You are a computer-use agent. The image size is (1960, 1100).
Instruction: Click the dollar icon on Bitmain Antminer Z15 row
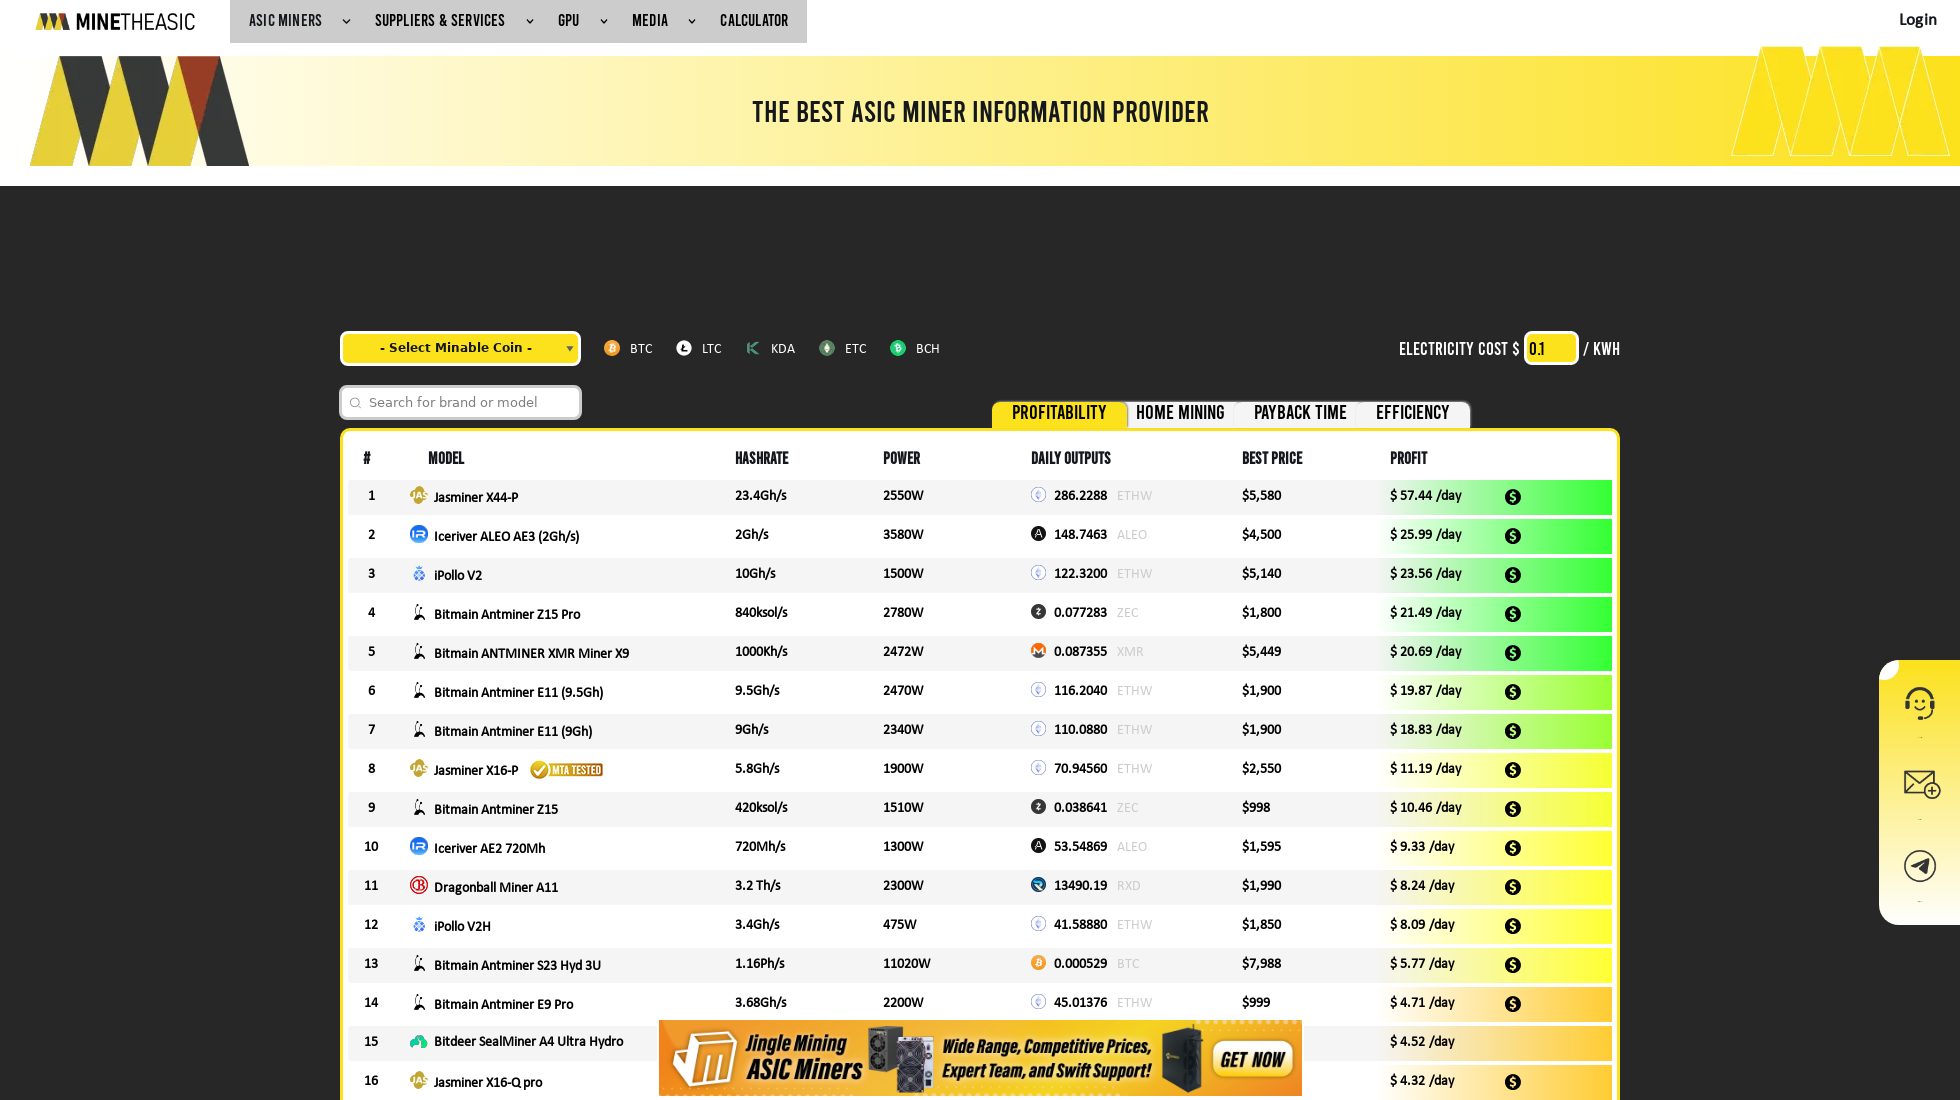[1513, 809]
